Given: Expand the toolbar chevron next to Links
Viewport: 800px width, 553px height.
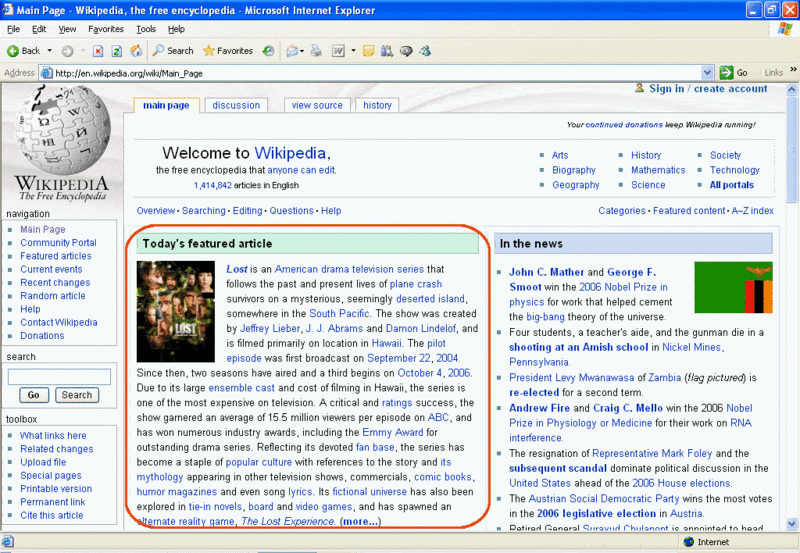Looking at the screenshot, I should click(x=793, y=69).
